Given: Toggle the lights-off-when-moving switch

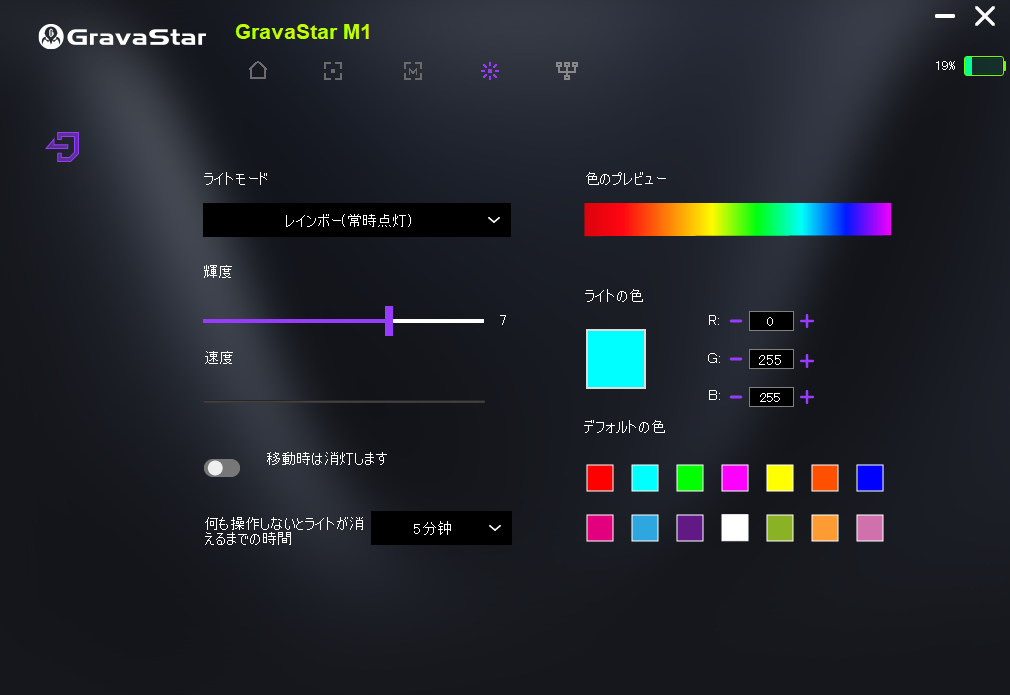Looking at the screenshot, I should click(x=222, y=468).
